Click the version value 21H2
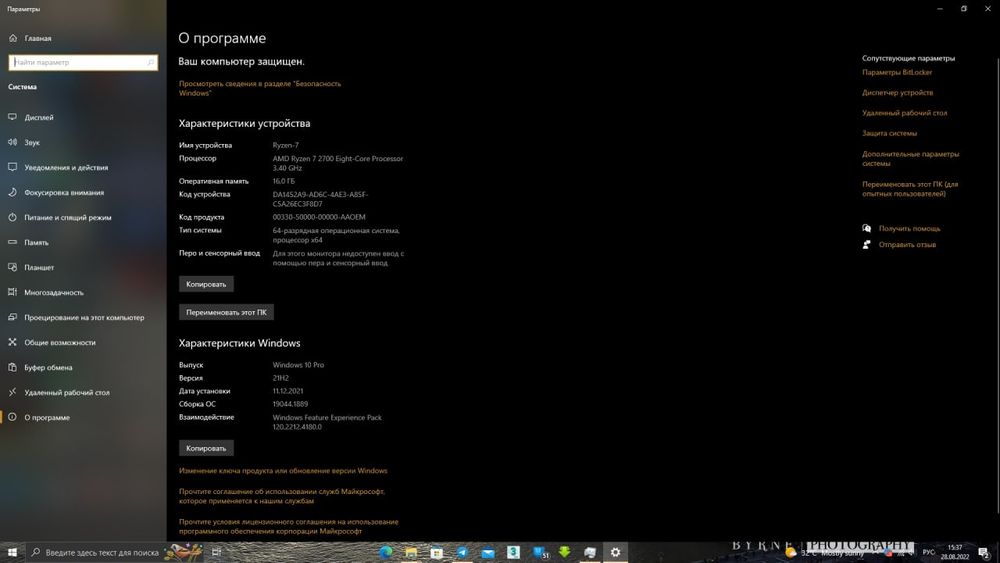 281,377
